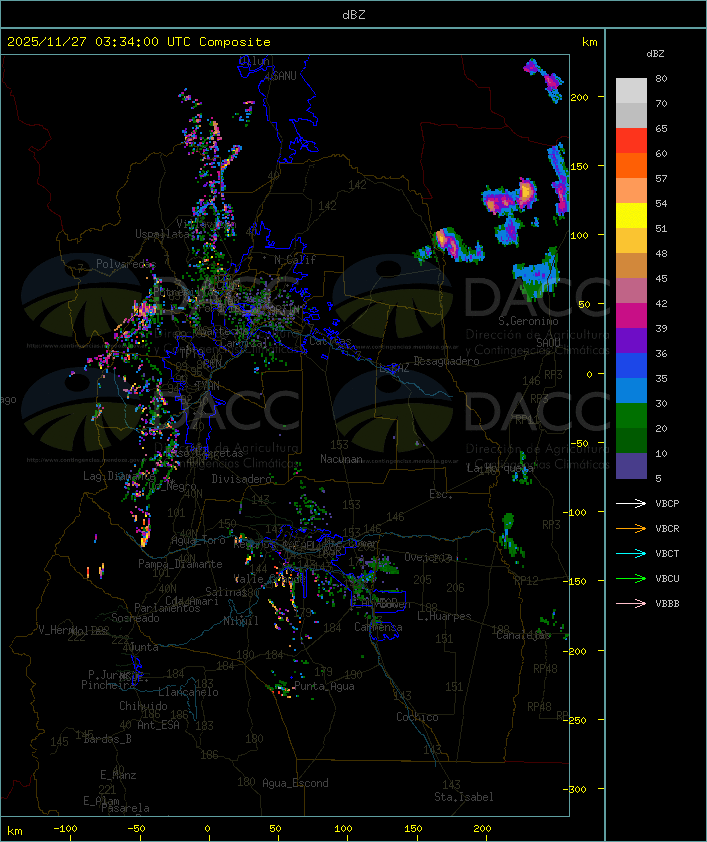Image resolution: width=707 pixels, height=842 pixels.
Task: Click the -300 tick on the right axis
Action: 574,789
